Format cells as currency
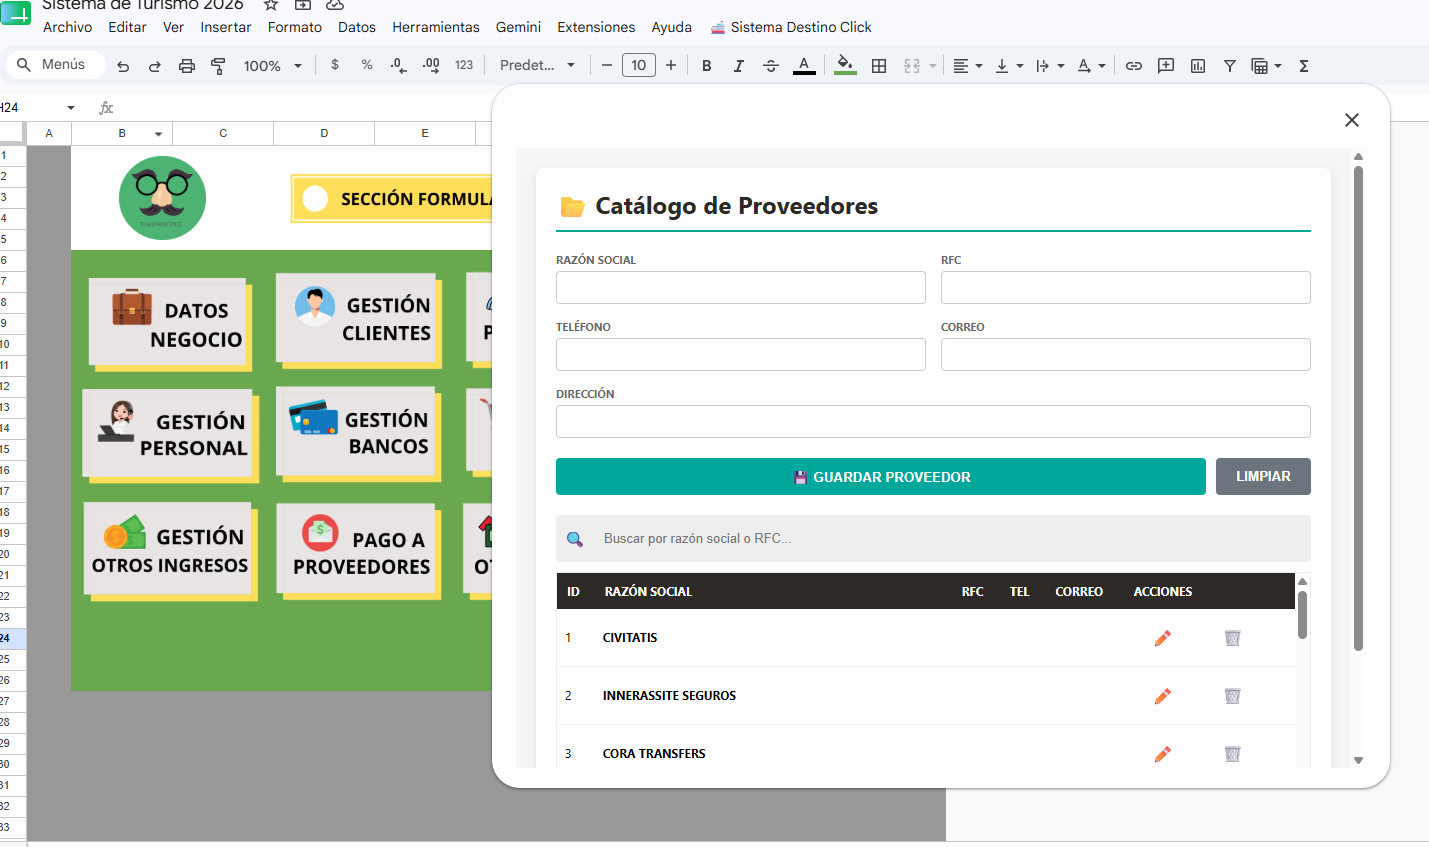This screenshot has height=847, width=1429. [x=335, y=65]
